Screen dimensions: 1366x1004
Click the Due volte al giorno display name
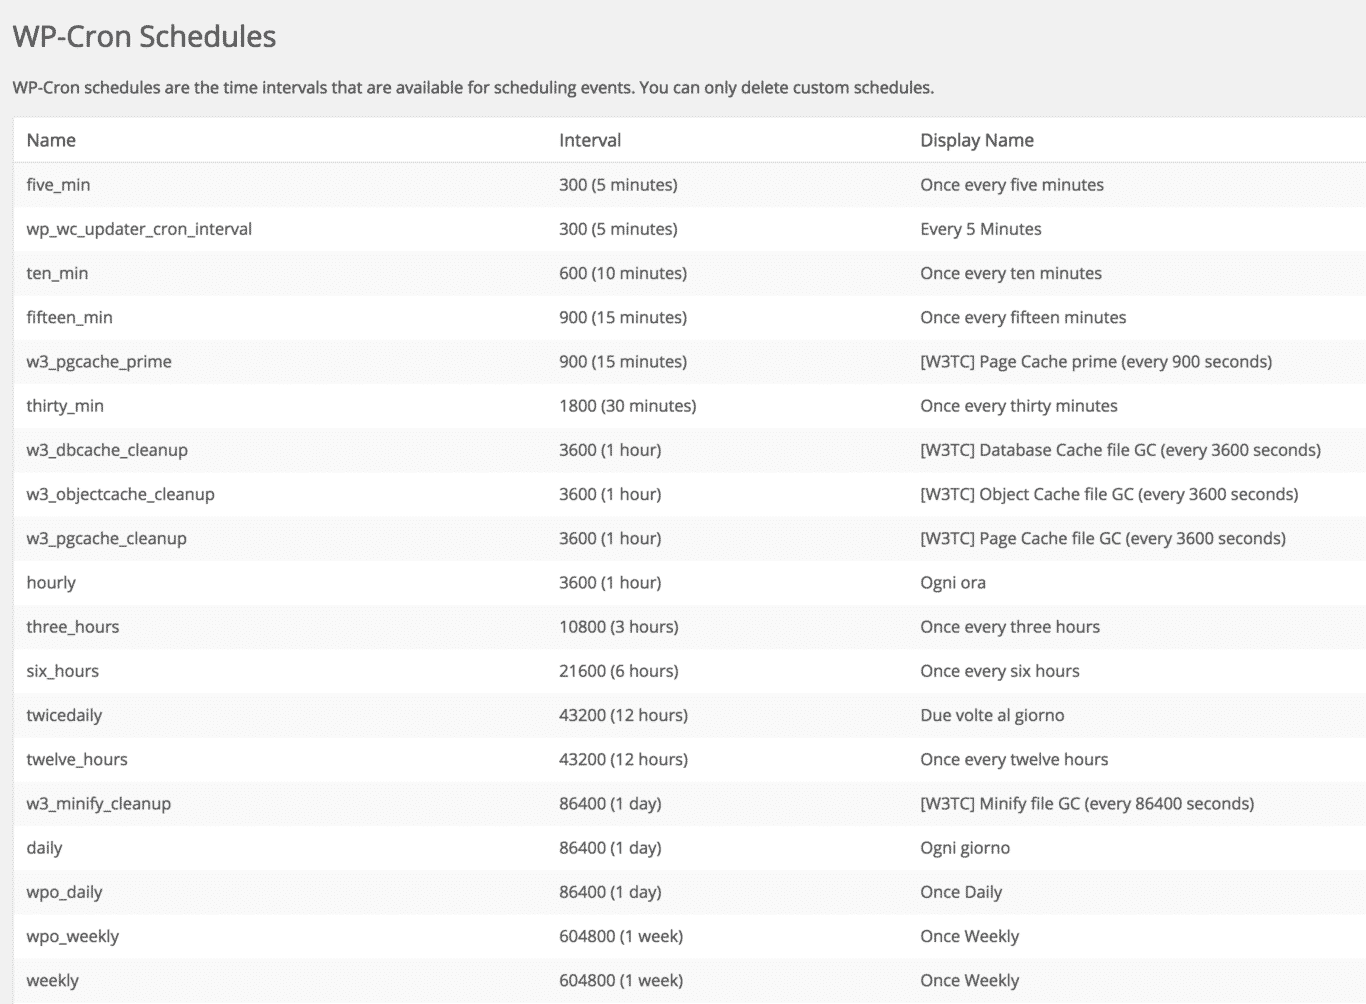click(991, 715)
